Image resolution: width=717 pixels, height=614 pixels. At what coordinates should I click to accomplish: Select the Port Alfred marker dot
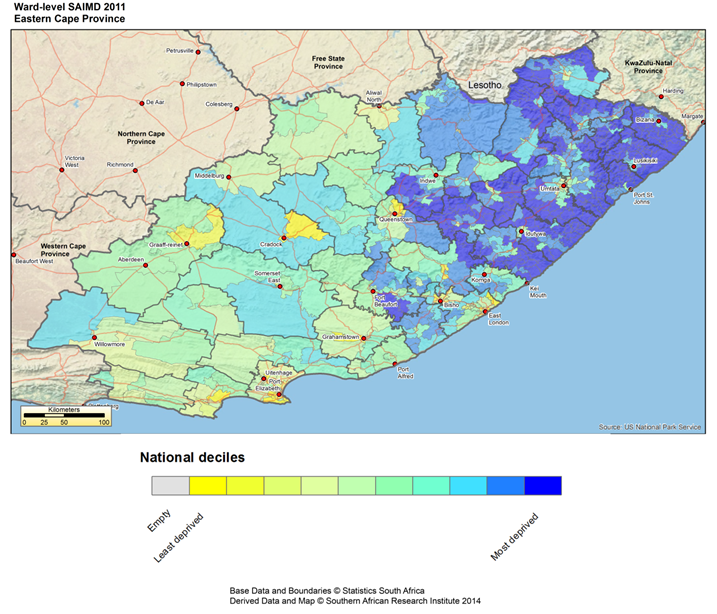click(396, 363)
